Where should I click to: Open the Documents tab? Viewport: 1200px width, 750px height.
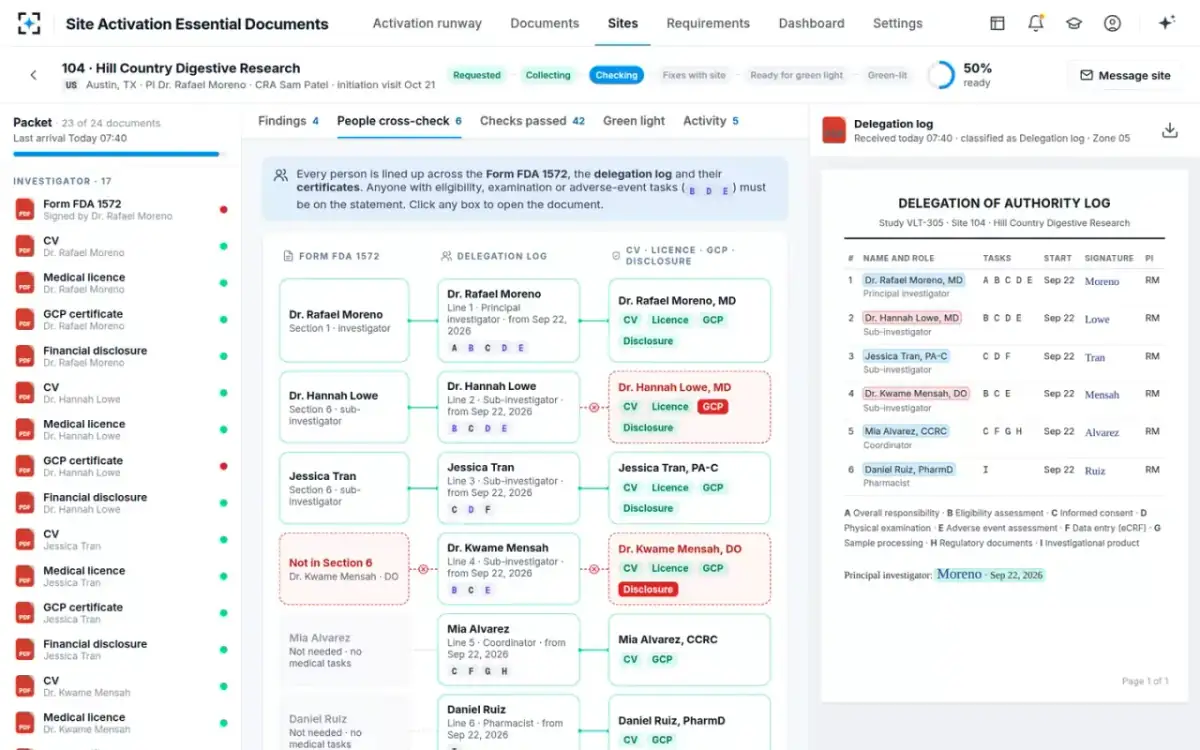[544, 23]
